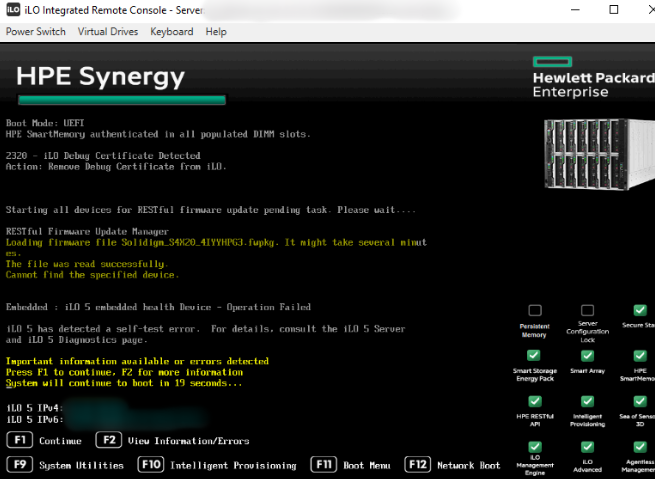
Task: Click the 'Important information available or errors detected' line
Action: [137, 361]
